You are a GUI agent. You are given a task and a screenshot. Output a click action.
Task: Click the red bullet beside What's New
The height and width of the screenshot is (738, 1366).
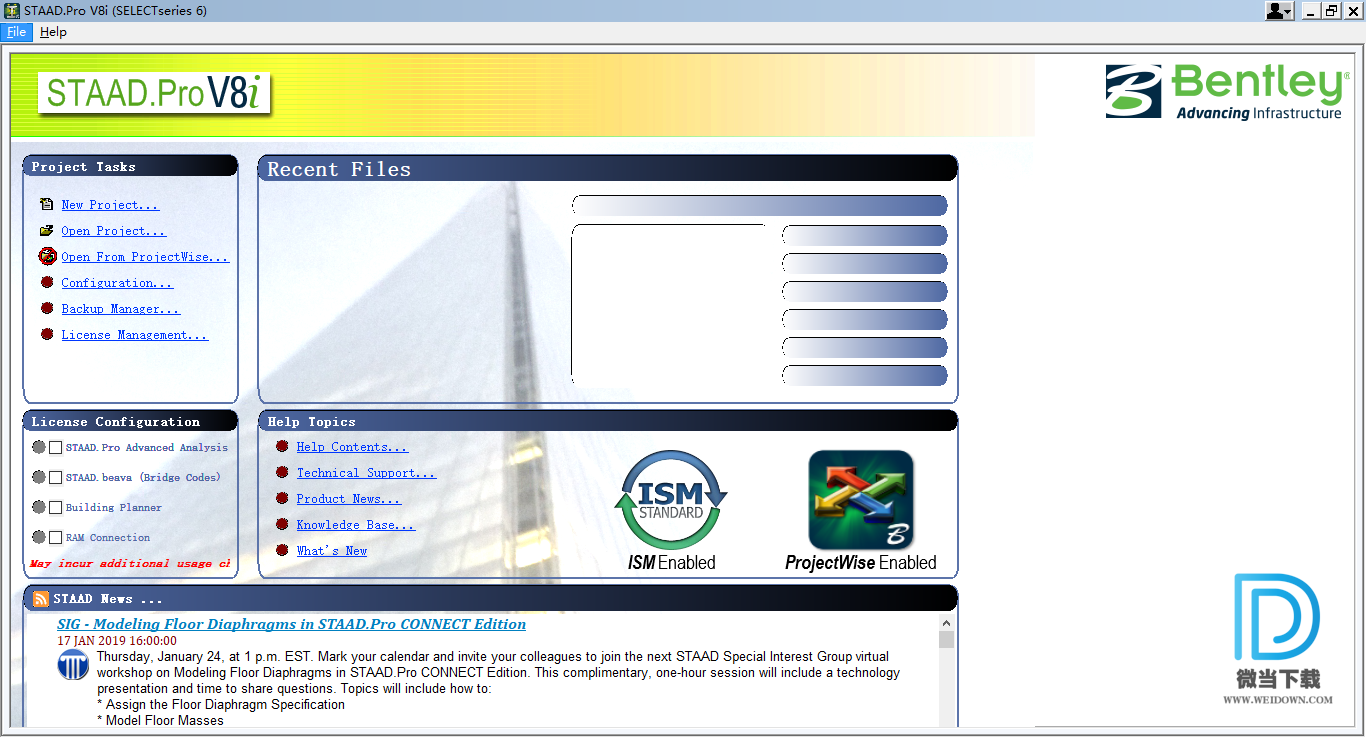[x=282, y=551]
